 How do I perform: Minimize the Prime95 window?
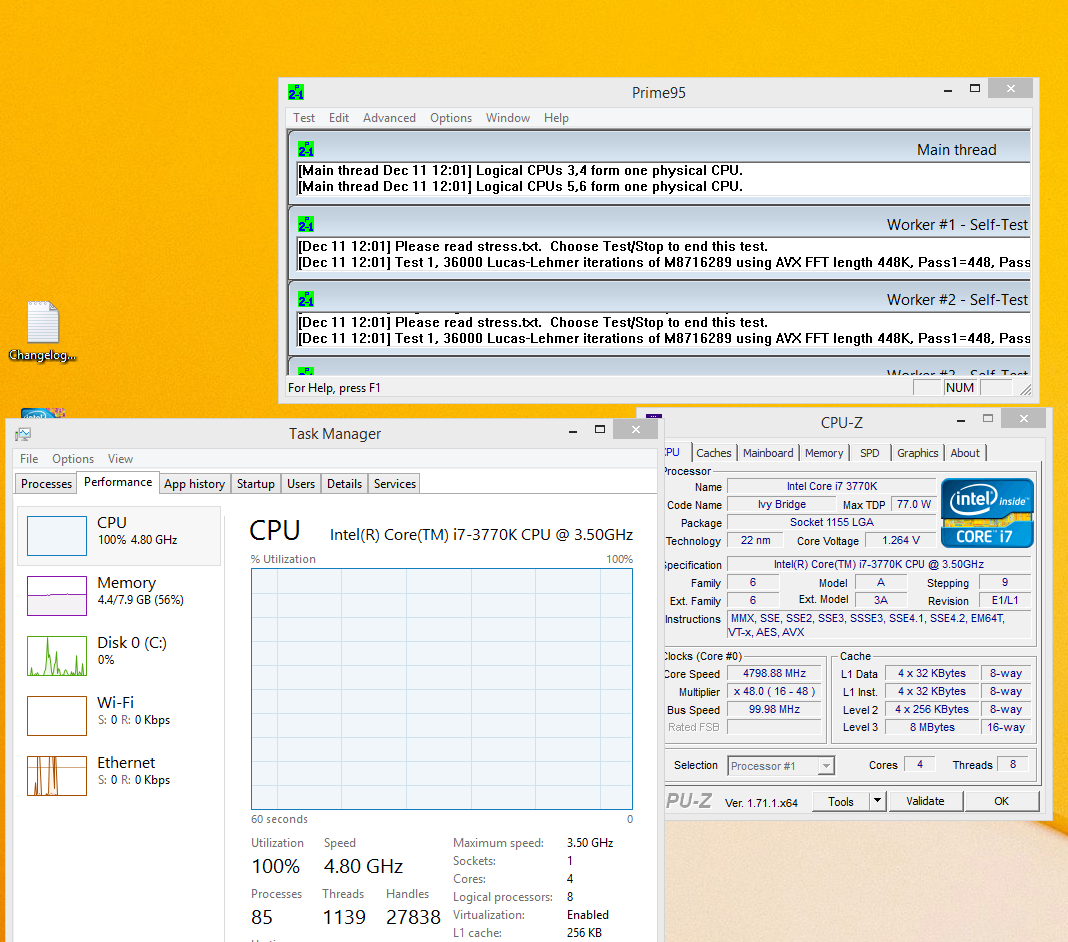[x=947, y=89]
